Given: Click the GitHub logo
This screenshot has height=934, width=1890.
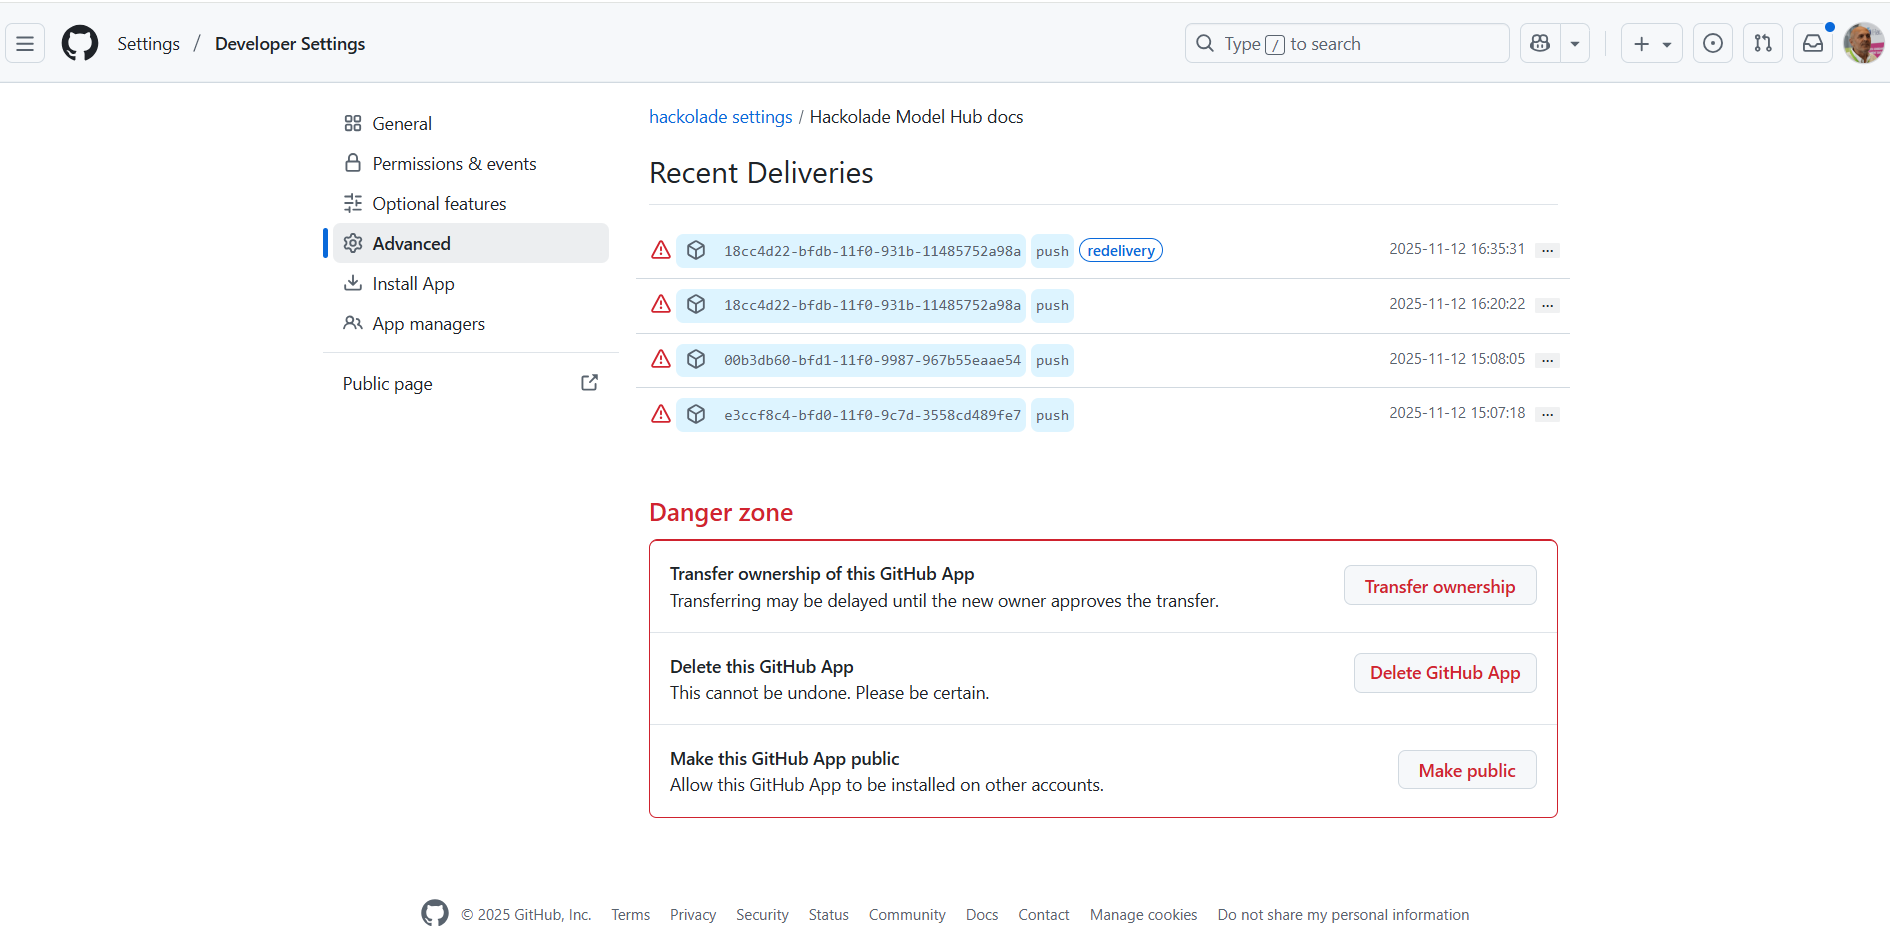Looking at the screenshot, I should [79, 43].
